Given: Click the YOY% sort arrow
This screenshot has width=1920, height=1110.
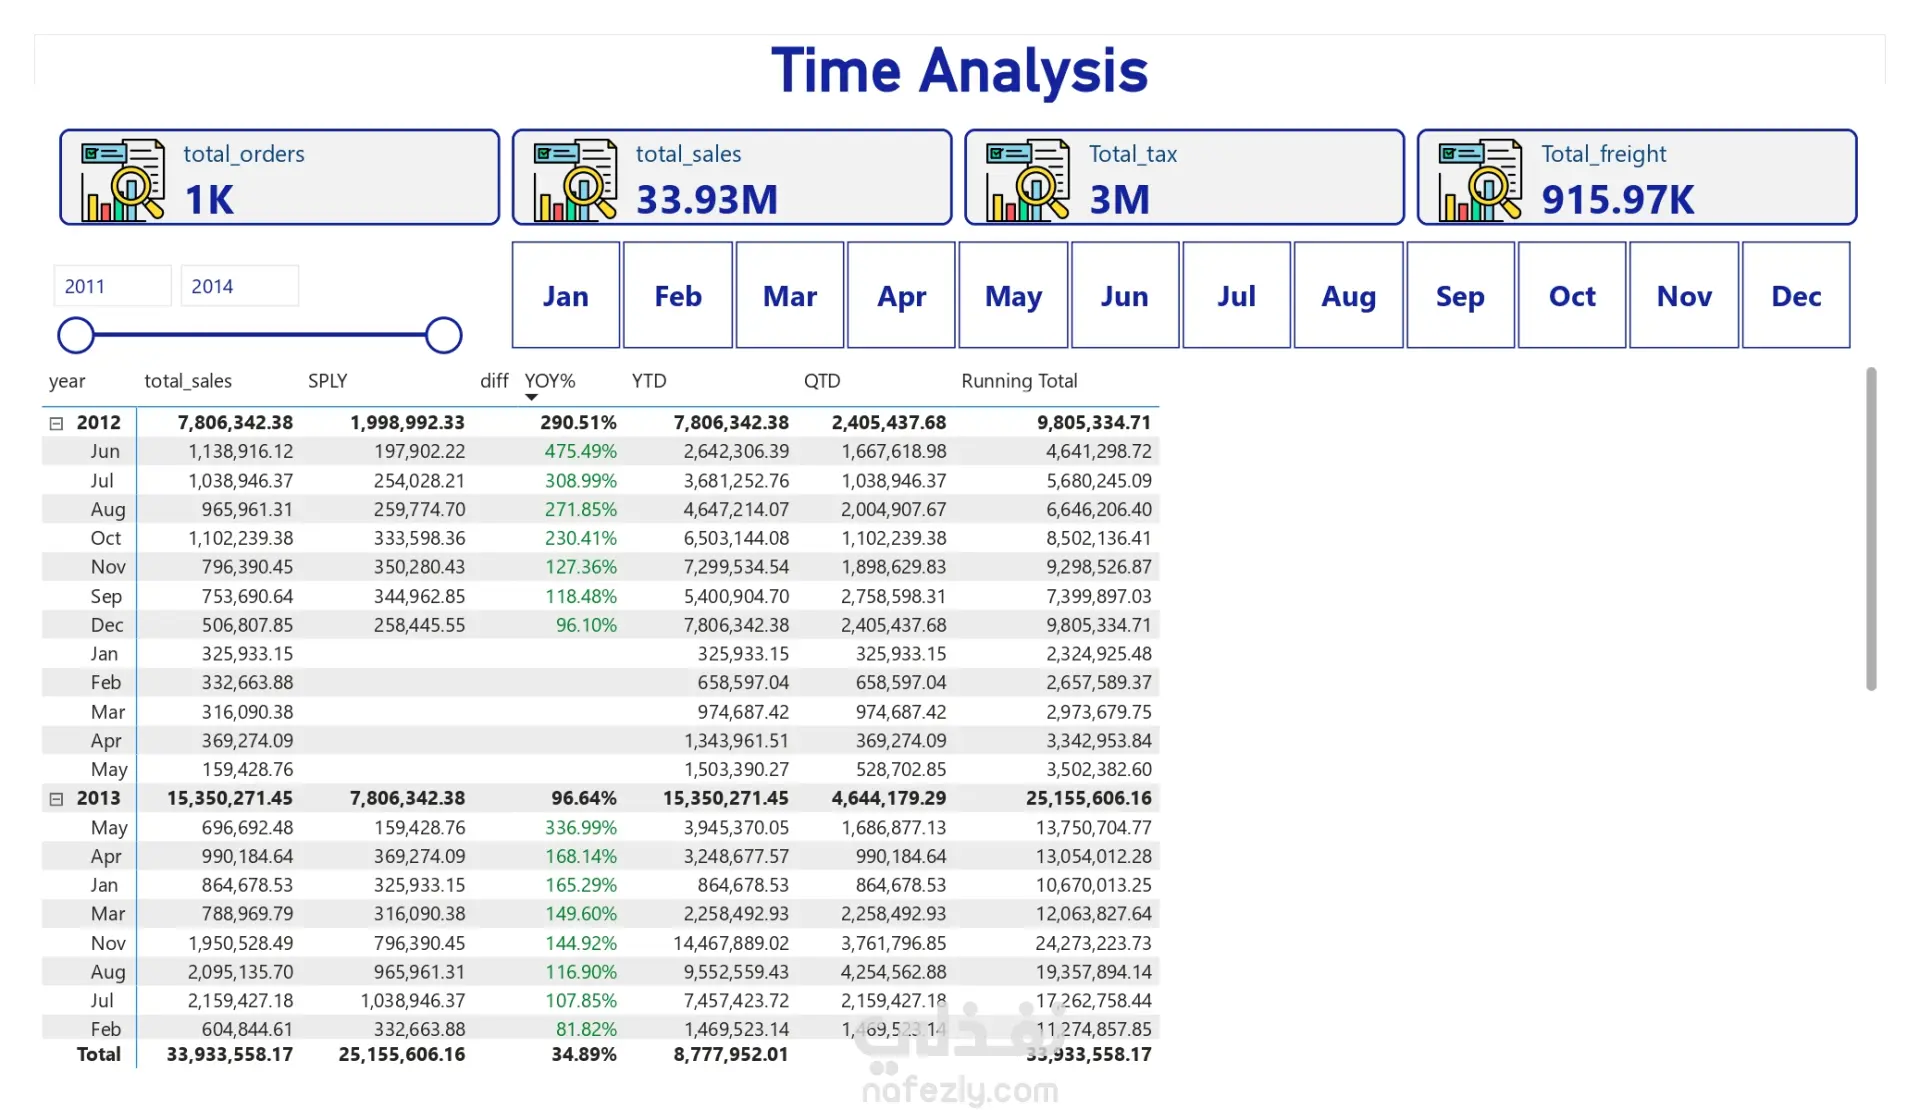Looking at the screenshot, I should (x=531, y=398).
